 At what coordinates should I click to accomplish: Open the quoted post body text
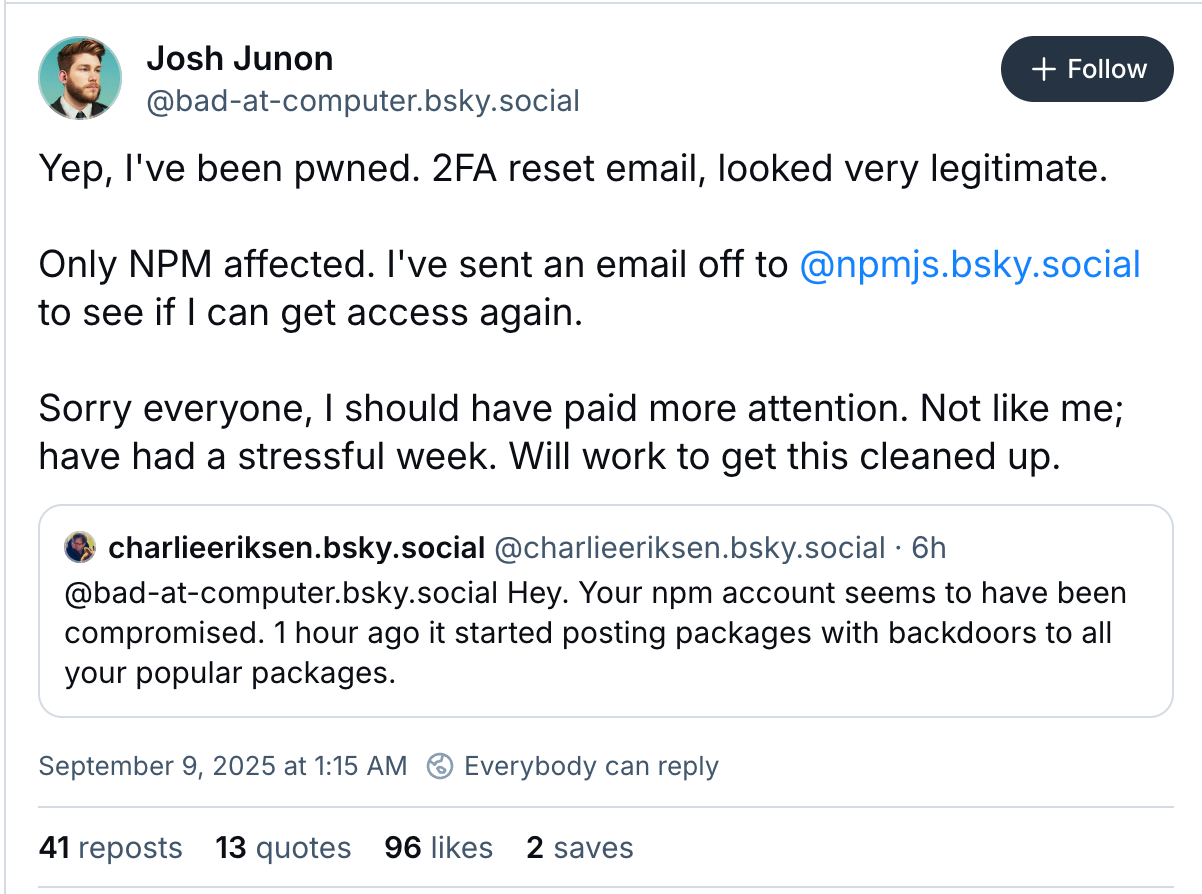pyautogui.click(x=596, y=633)
